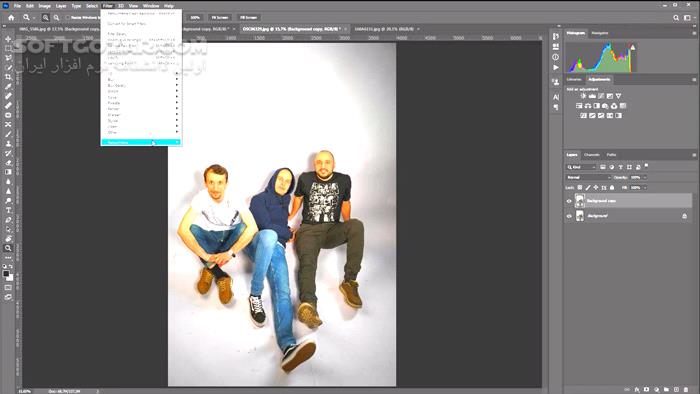The width and height of the screenshot is (700, 394).
Task: Click the Background layer thumbnail
Action: (x=579, y=216)
